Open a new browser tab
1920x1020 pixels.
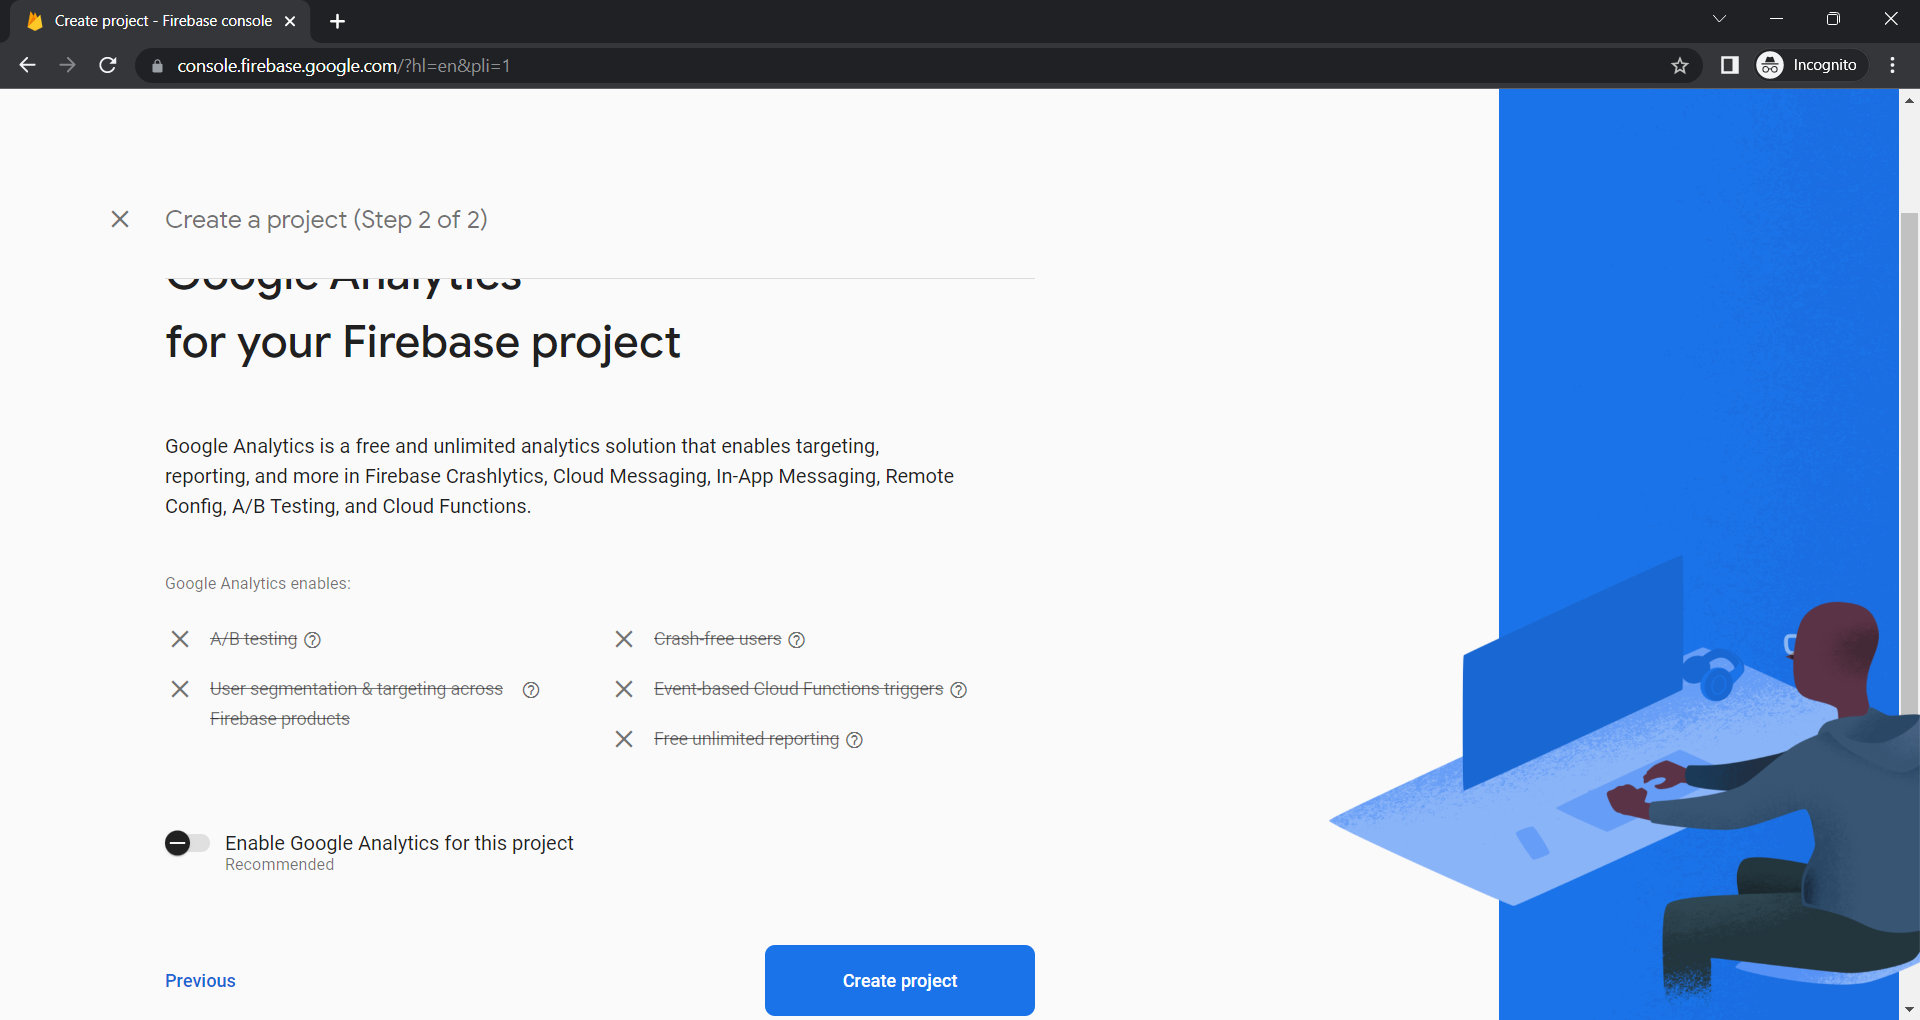click(337, 21)
